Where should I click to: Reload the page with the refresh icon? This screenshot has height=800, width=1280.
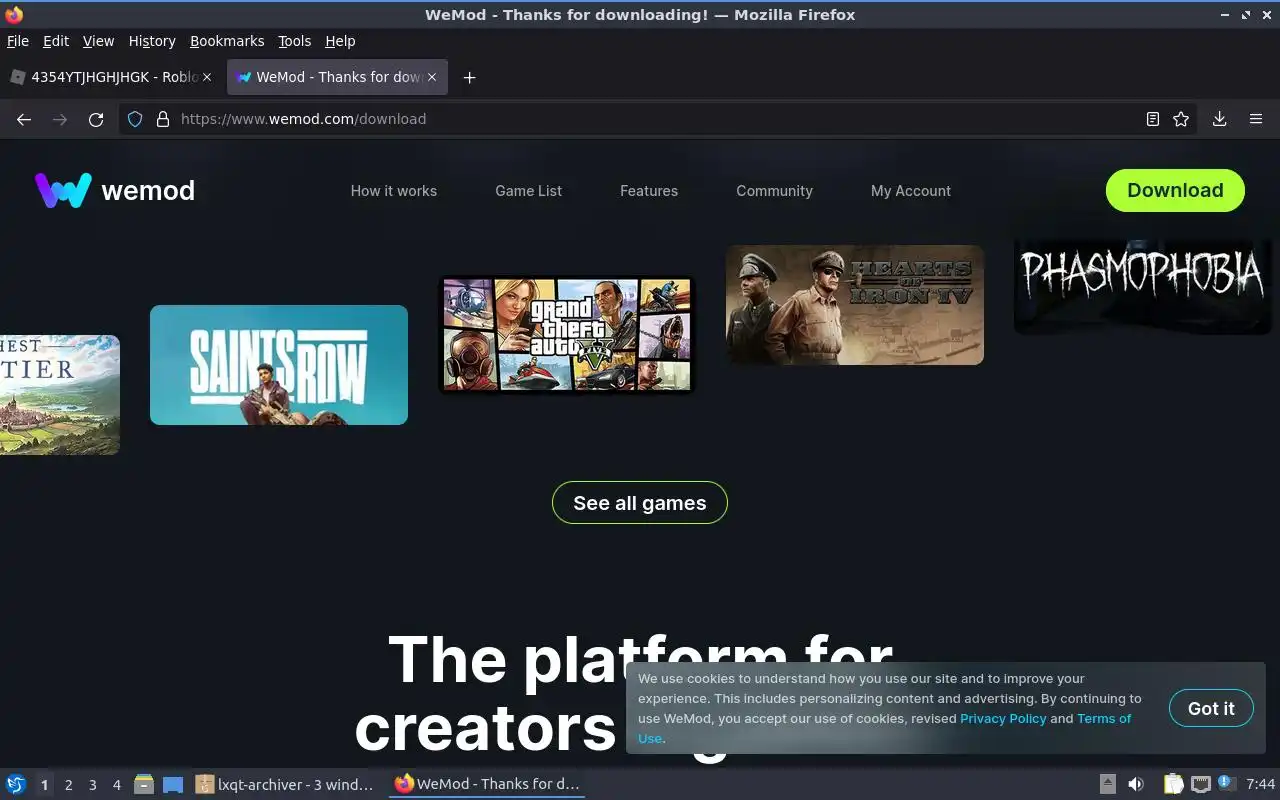point(96,119)
